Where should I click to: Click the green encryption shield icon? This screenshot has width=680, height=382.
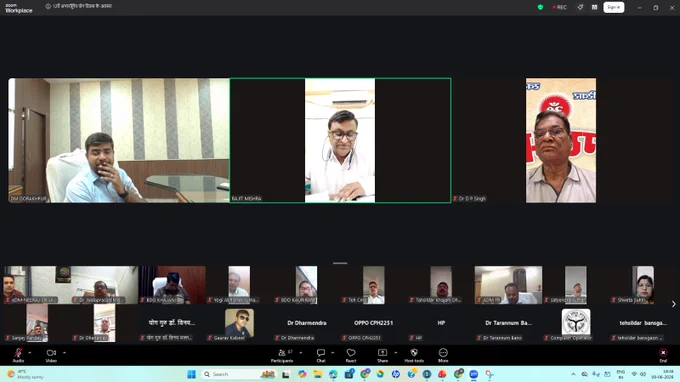pos(540,7)
